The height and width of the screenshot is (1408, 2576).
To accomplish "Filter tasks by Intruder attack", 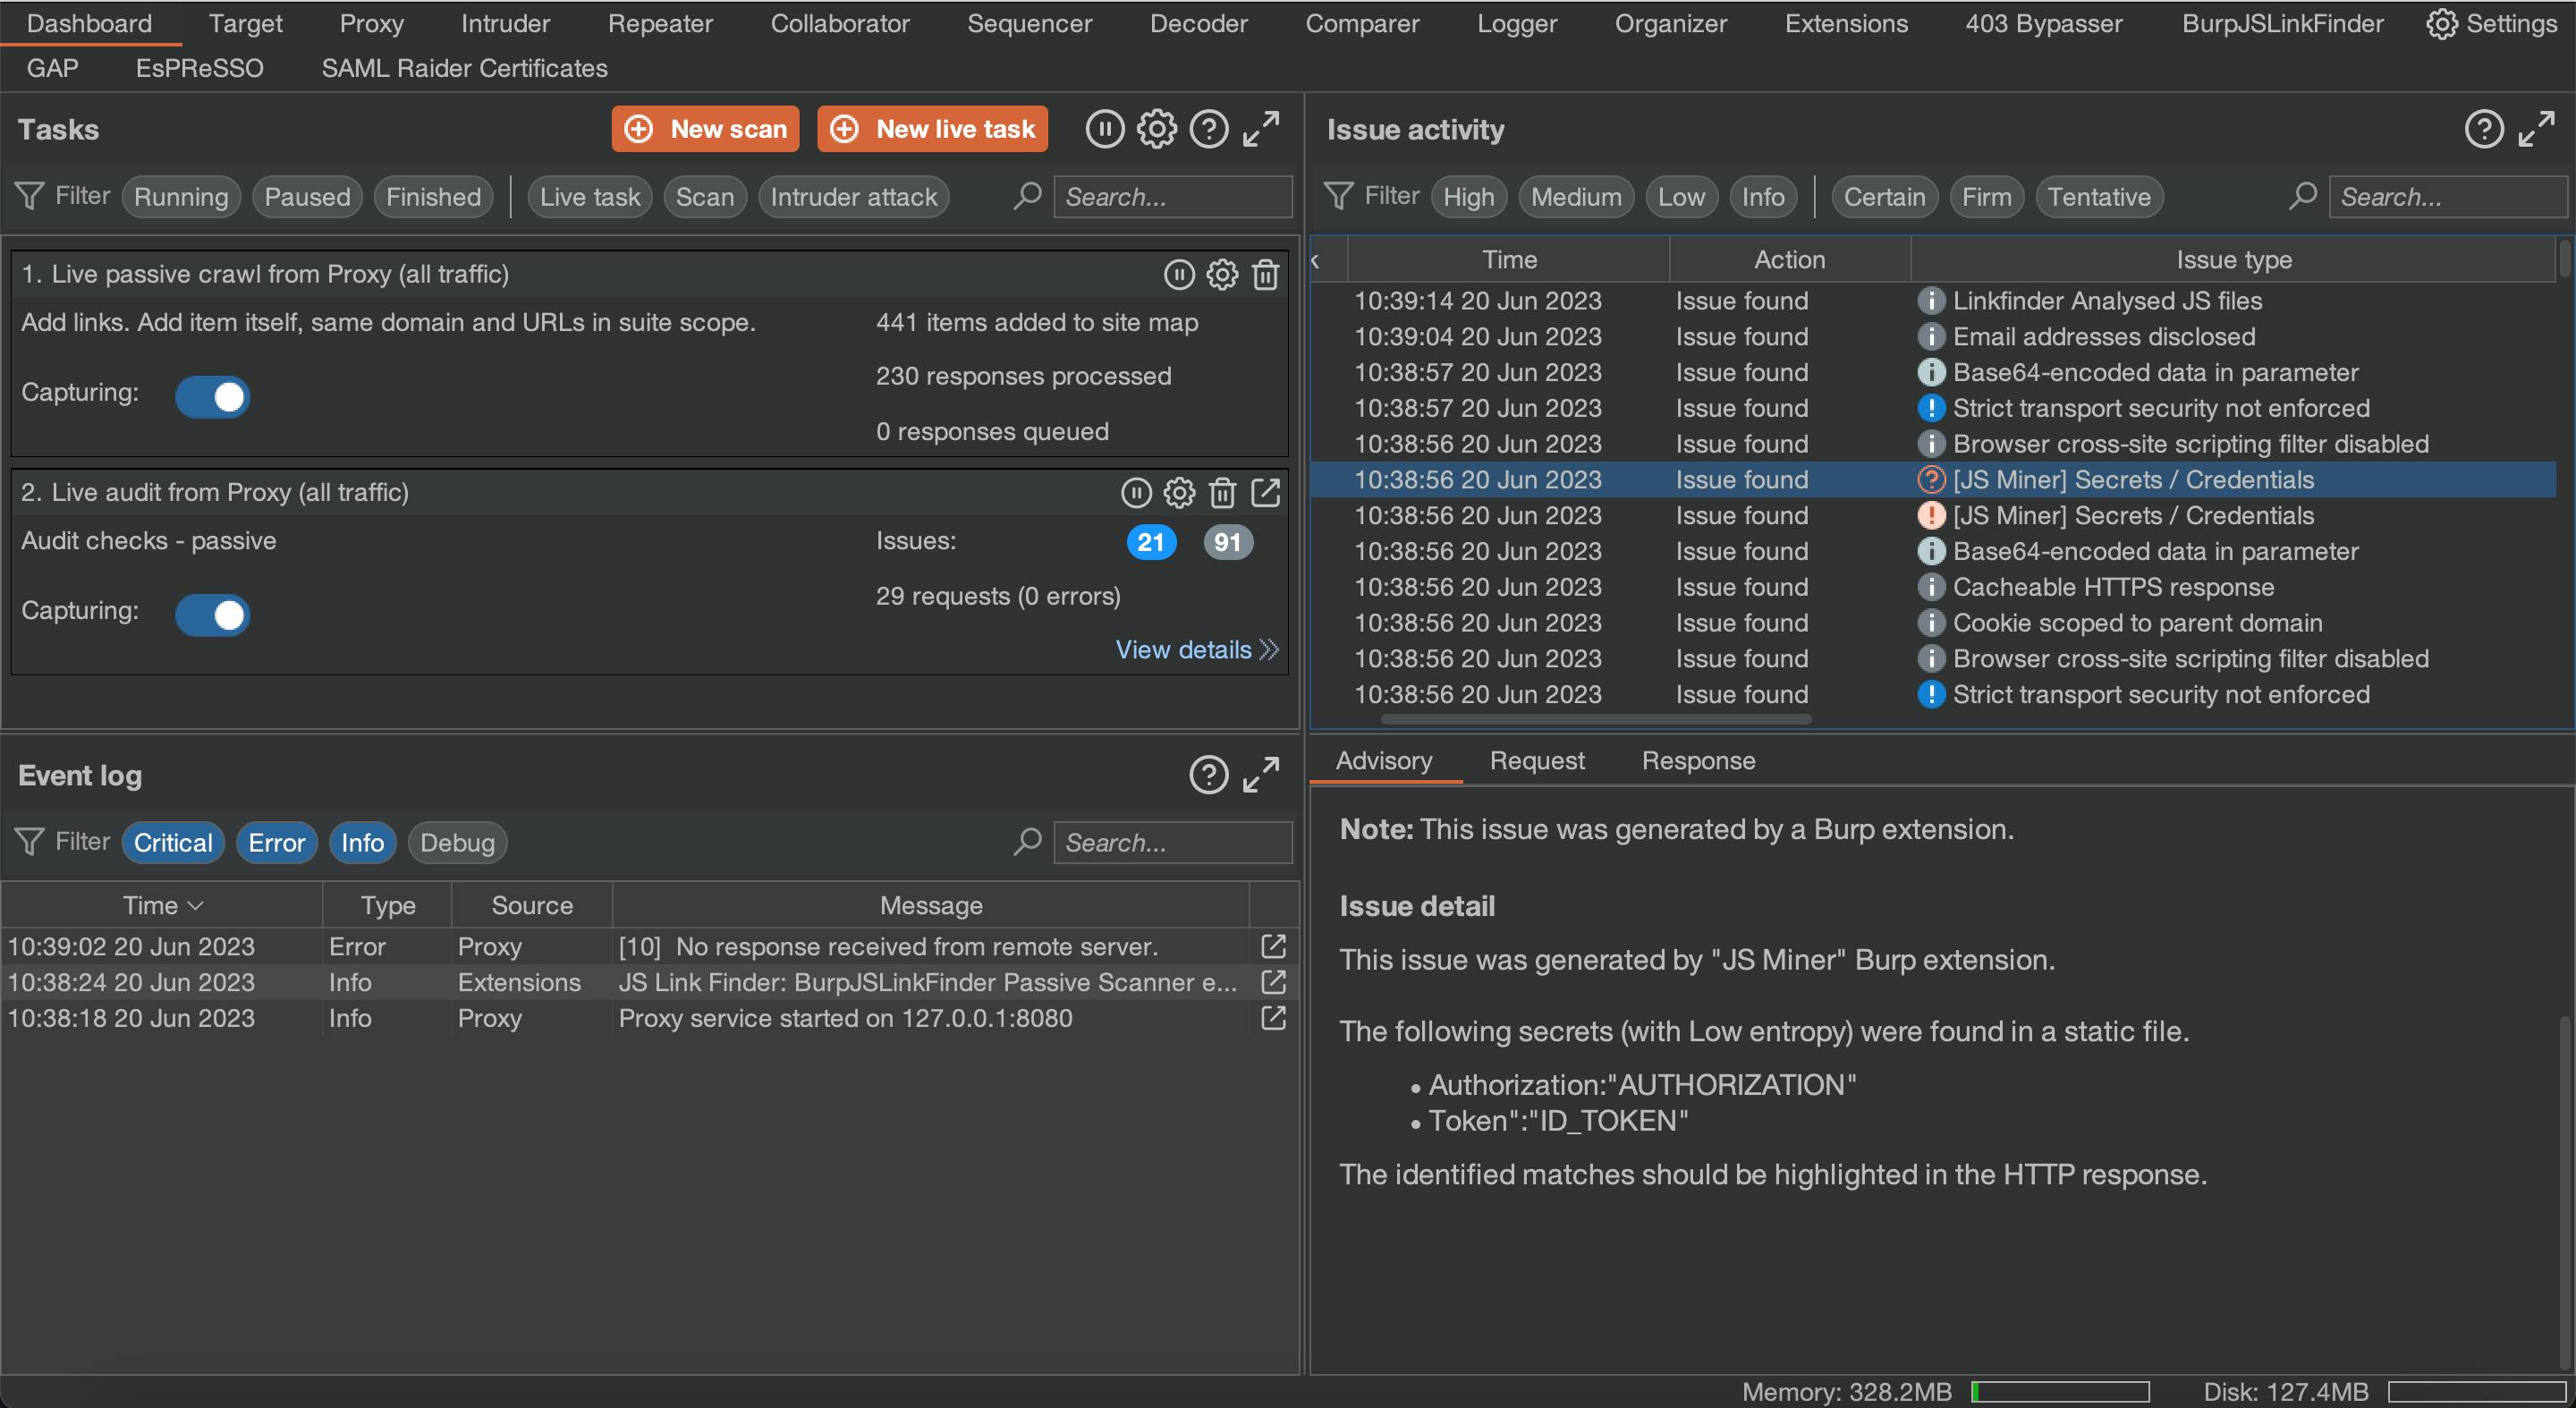I will (x=853, y=197).
